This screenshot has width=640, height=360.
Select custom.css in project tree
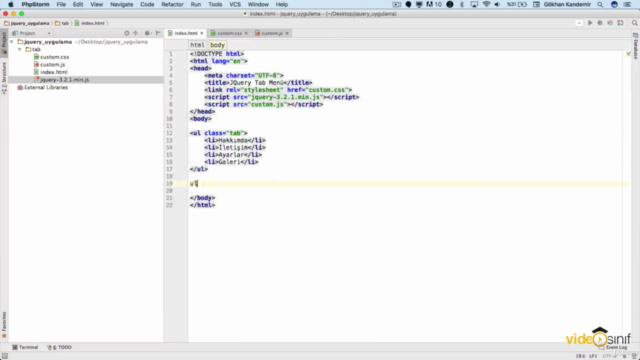click(54, 57)
